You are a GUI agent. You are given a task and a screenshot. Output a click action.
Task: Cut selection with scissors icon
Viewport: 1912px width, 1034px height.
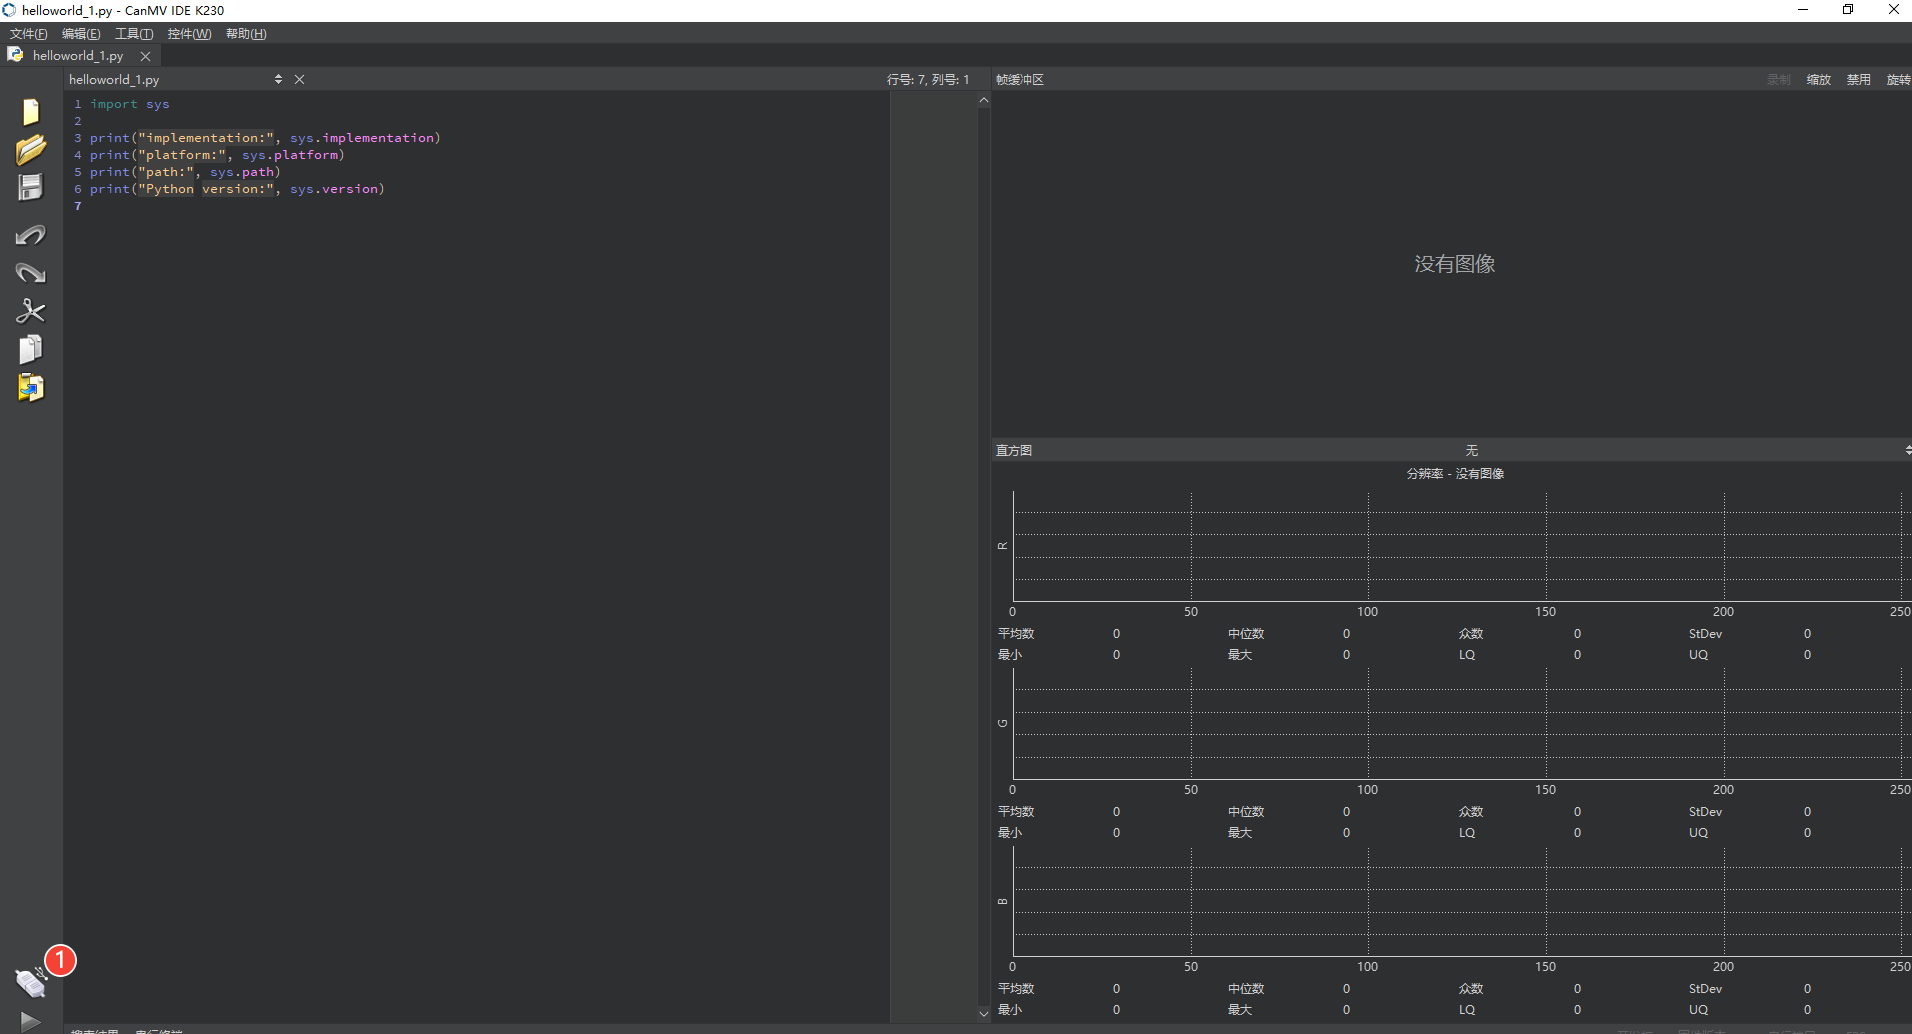pos(31,311)
